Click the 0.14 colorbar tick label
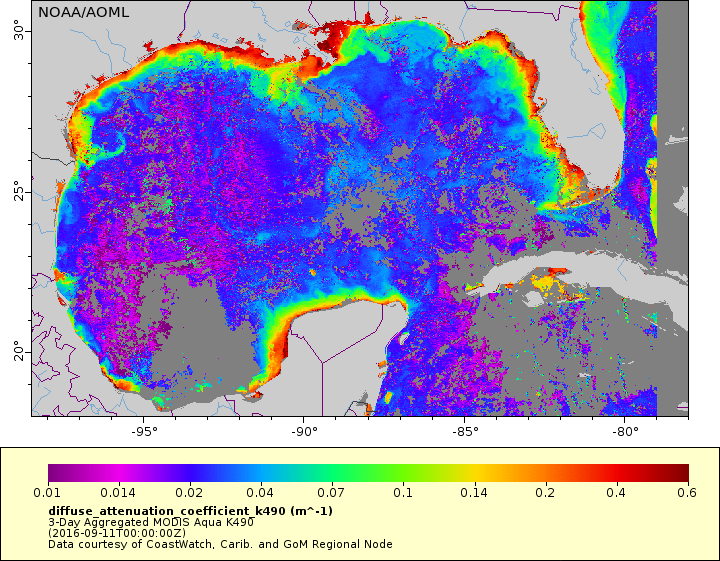The image size is (720, 561). coord(473,493)
